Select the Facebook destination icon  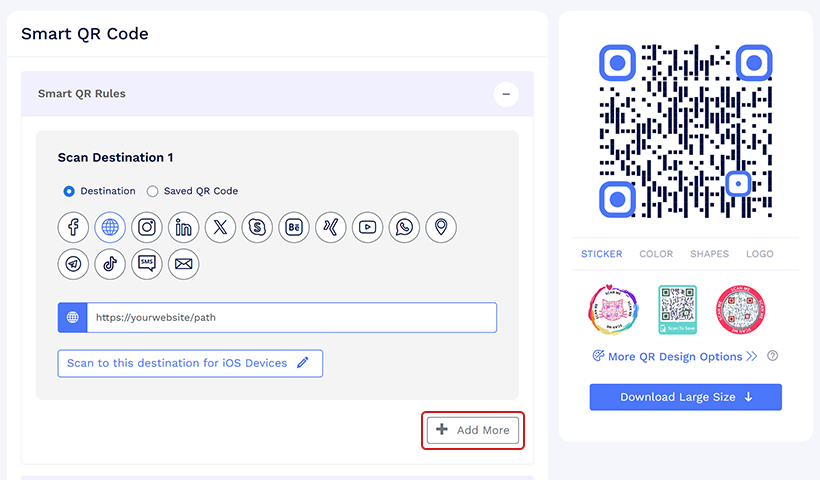point(73,227)
